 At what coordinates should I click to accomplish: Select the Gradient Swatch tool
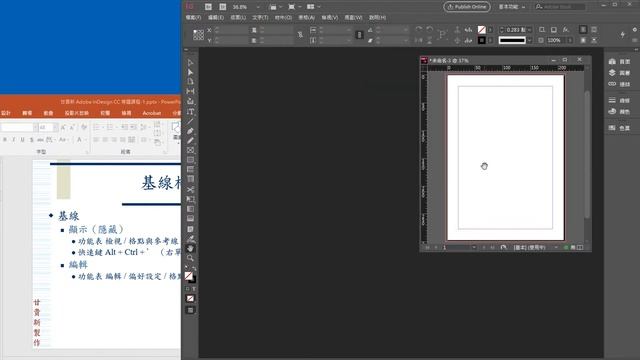coord(190,209)
